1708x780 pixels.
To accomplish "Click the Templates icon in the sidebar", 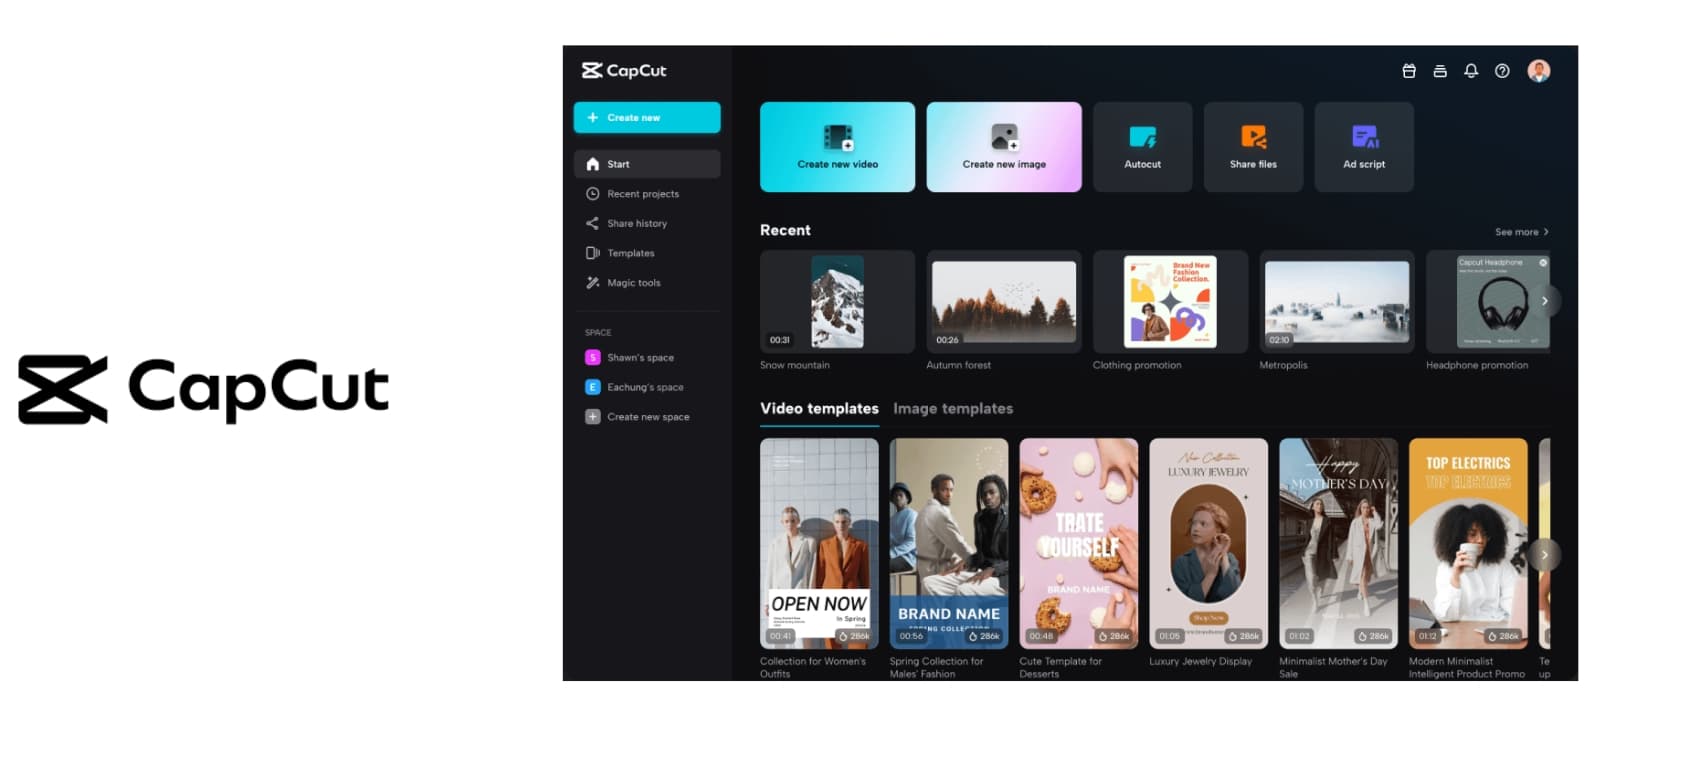I will click(593, 253).
